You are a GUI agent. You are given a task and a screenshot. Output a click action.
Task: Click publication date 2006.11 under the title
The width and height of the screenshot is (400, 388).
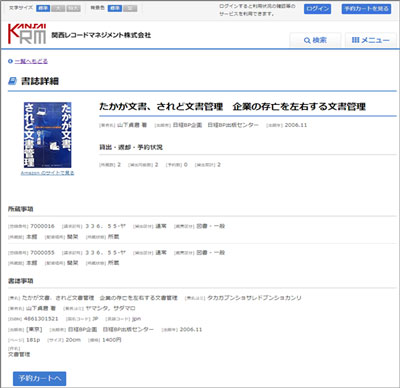tap(296, 125)
